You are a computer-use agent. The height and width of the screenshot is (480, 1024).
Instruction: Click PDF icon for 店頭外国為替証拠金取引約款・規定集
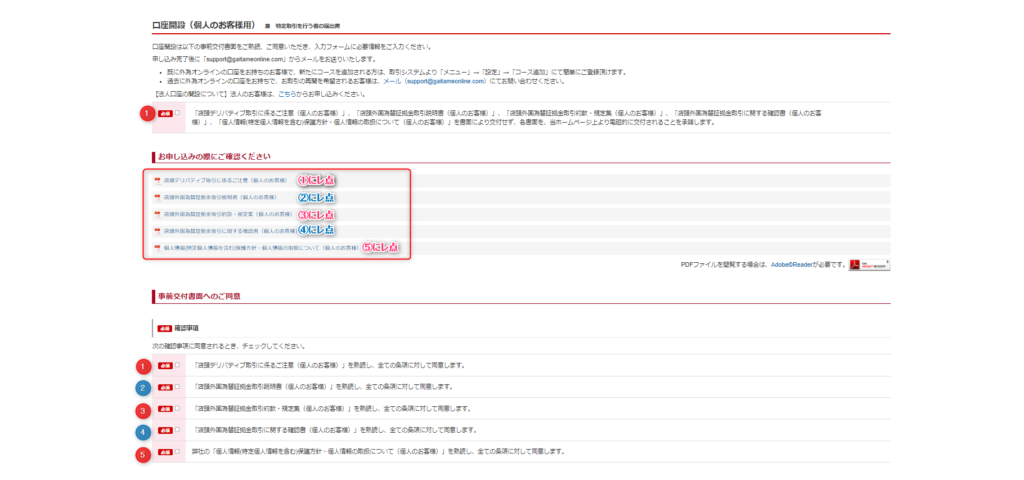[x=157, y=214]
